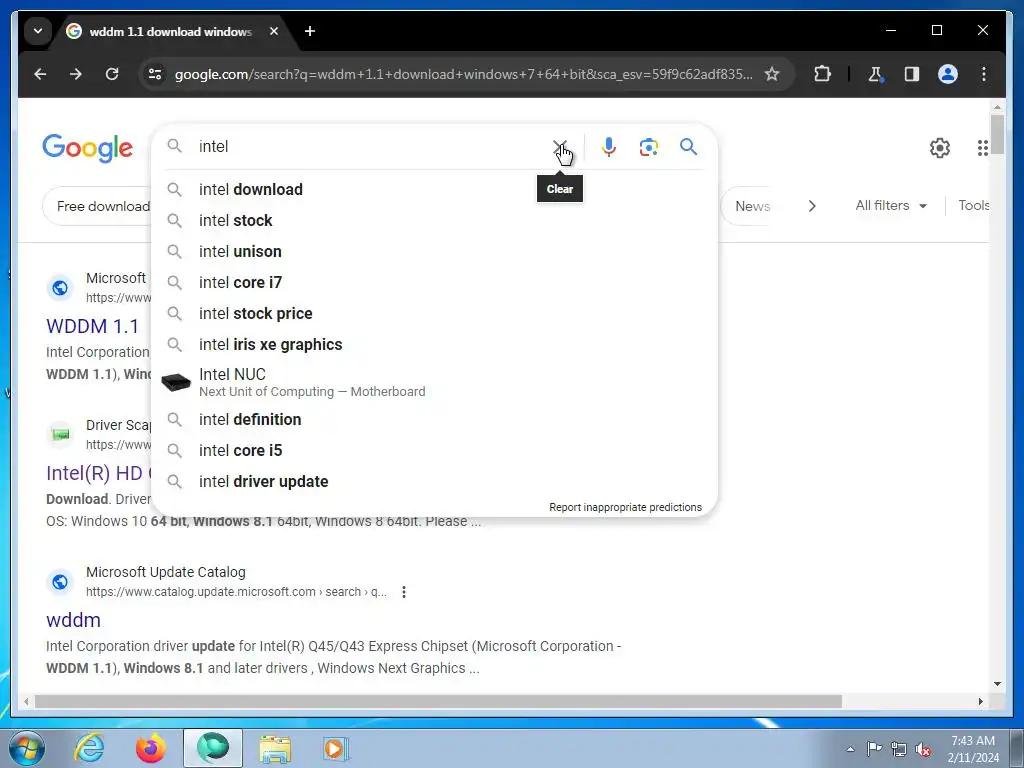This screenshot has height=768, width=1024.
Task: Select the Free download filter chip
Action: coord(98,206)
